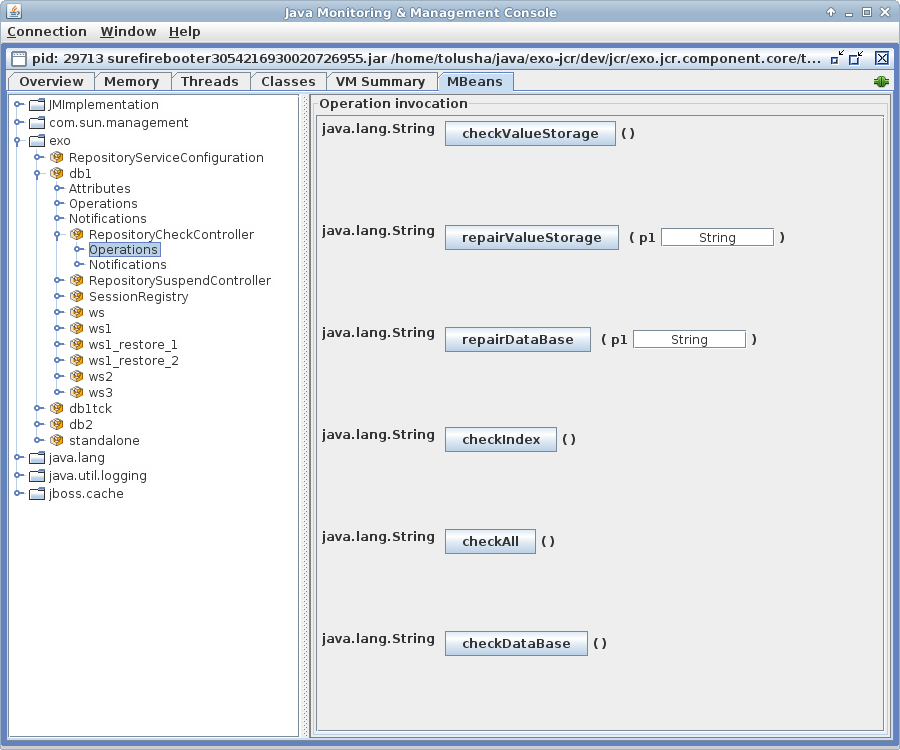Viewport: 900px width, 750px height.
Task: Expand the db2 tree node
Action: click(x=39, y=425)
